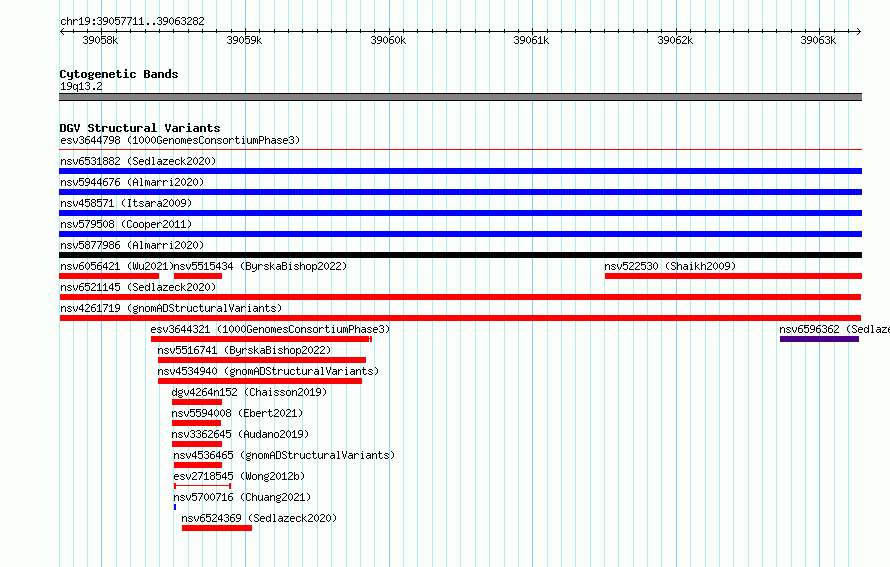This screenshot has height=567, width=890.
Task: Click the 19q13.2 cytogenetic band bar
Action: tap(460, 97)
